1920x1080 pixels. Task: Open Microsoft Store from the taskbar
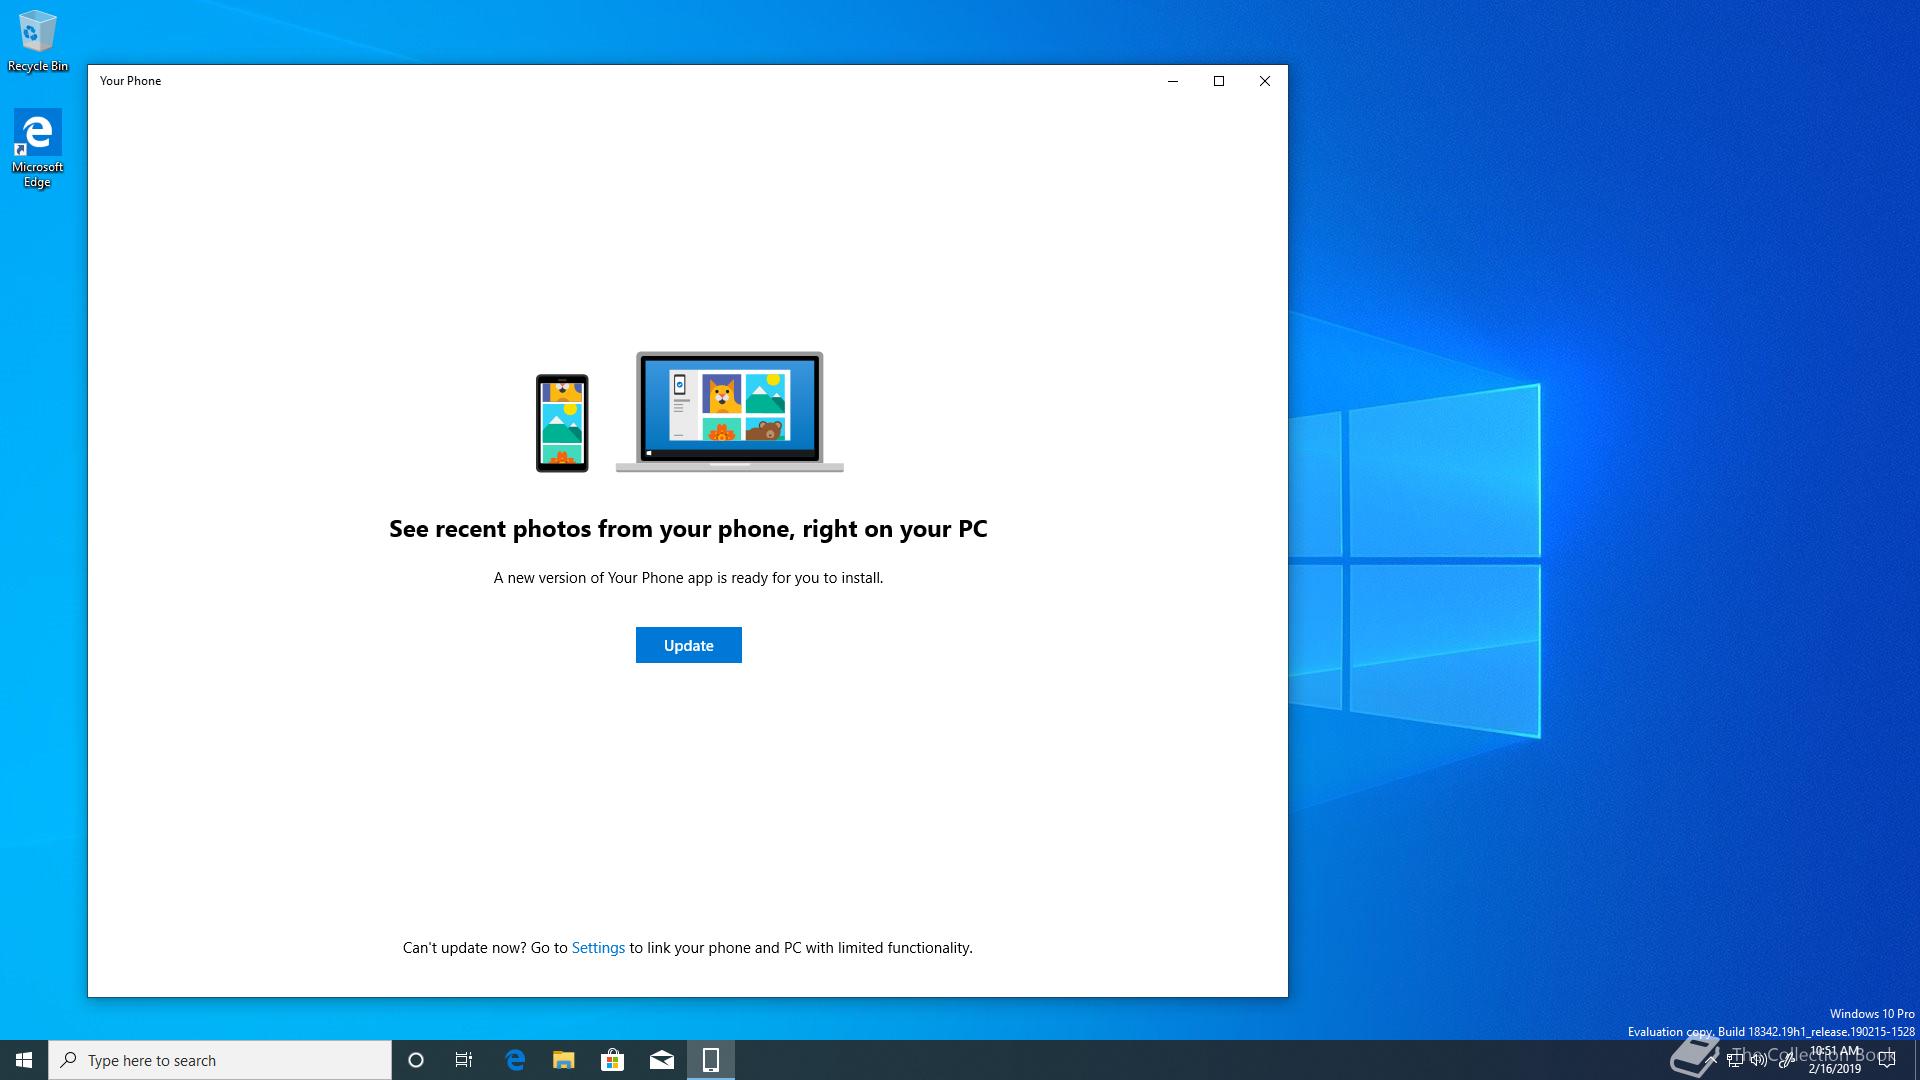612,1060
